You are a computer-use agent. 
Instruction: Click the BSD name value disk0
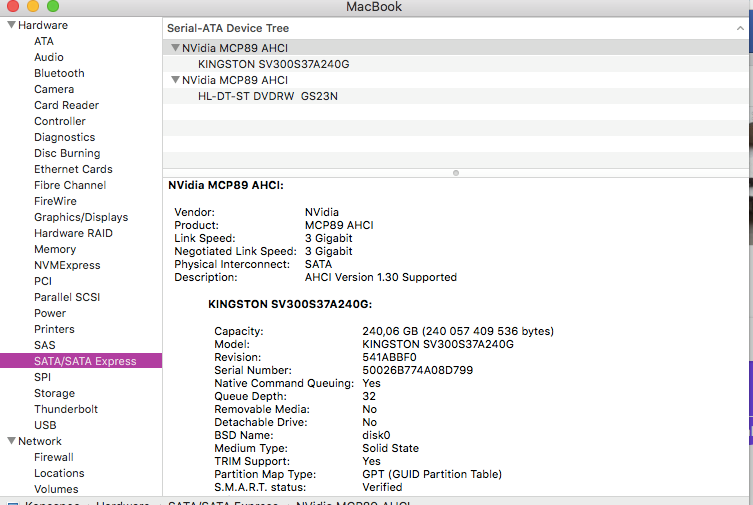click(x=376, y=435)
